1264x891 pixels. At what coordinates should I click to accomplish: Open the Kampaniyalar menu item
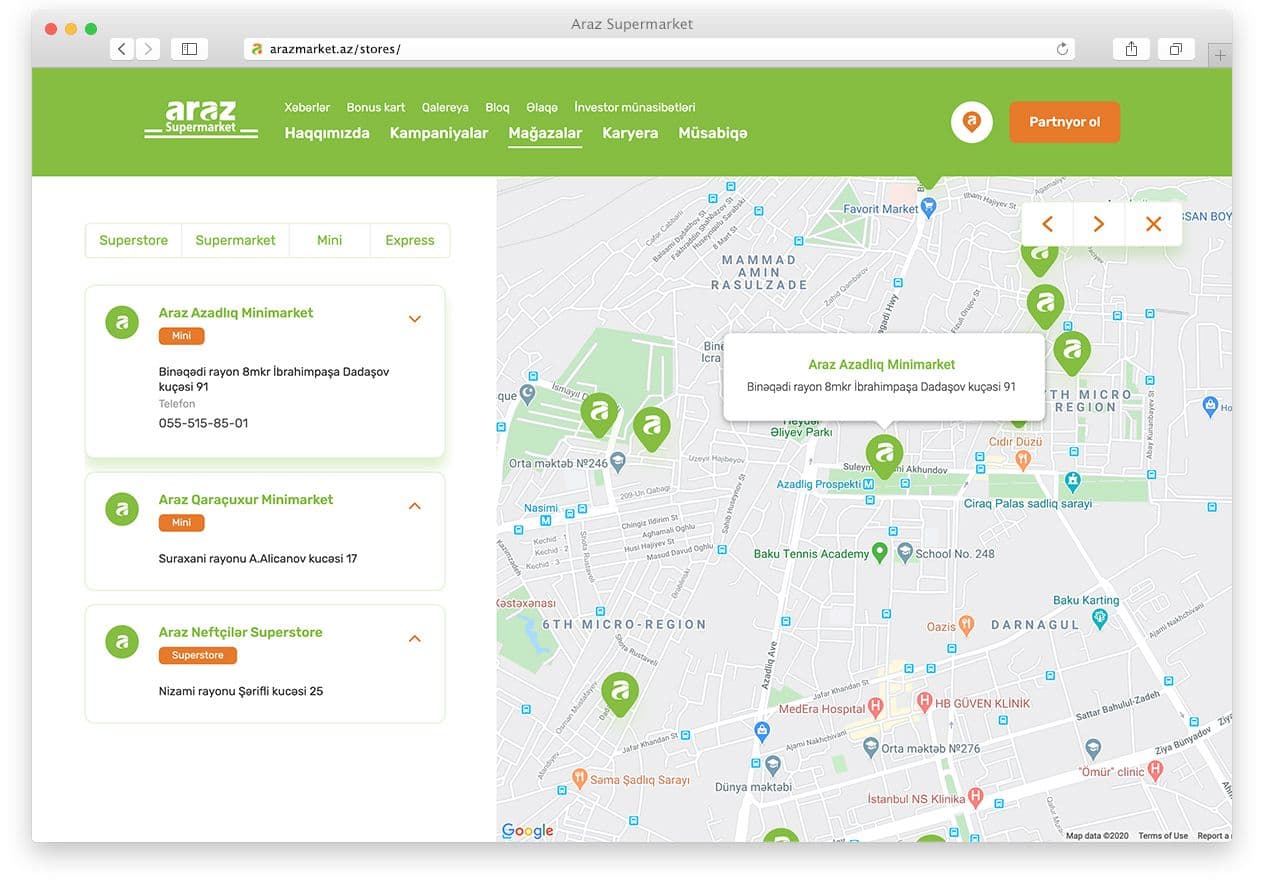coord(439,133)
